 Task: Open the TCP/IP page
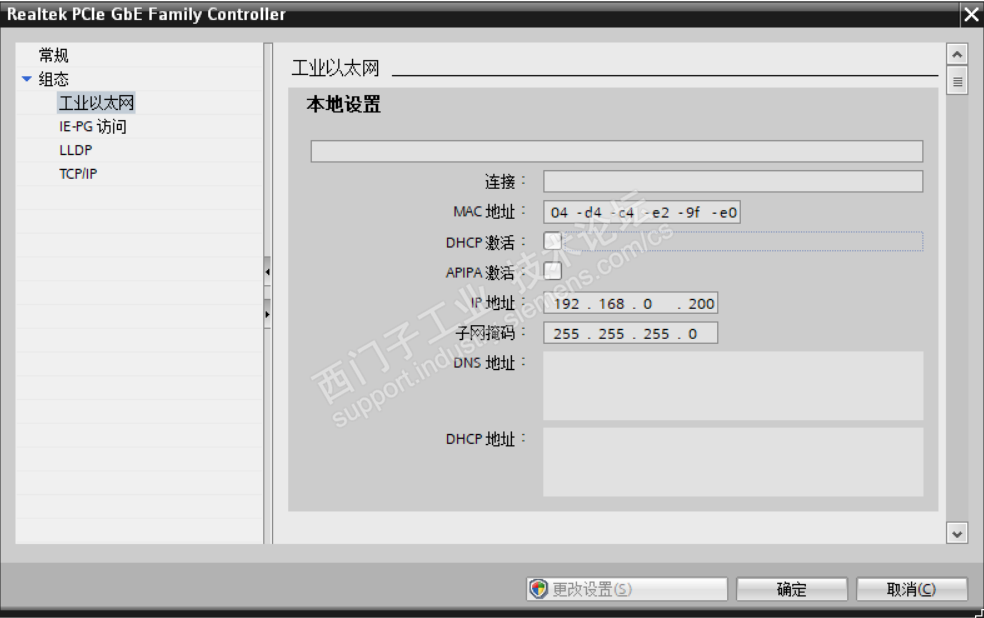point(78,174)
